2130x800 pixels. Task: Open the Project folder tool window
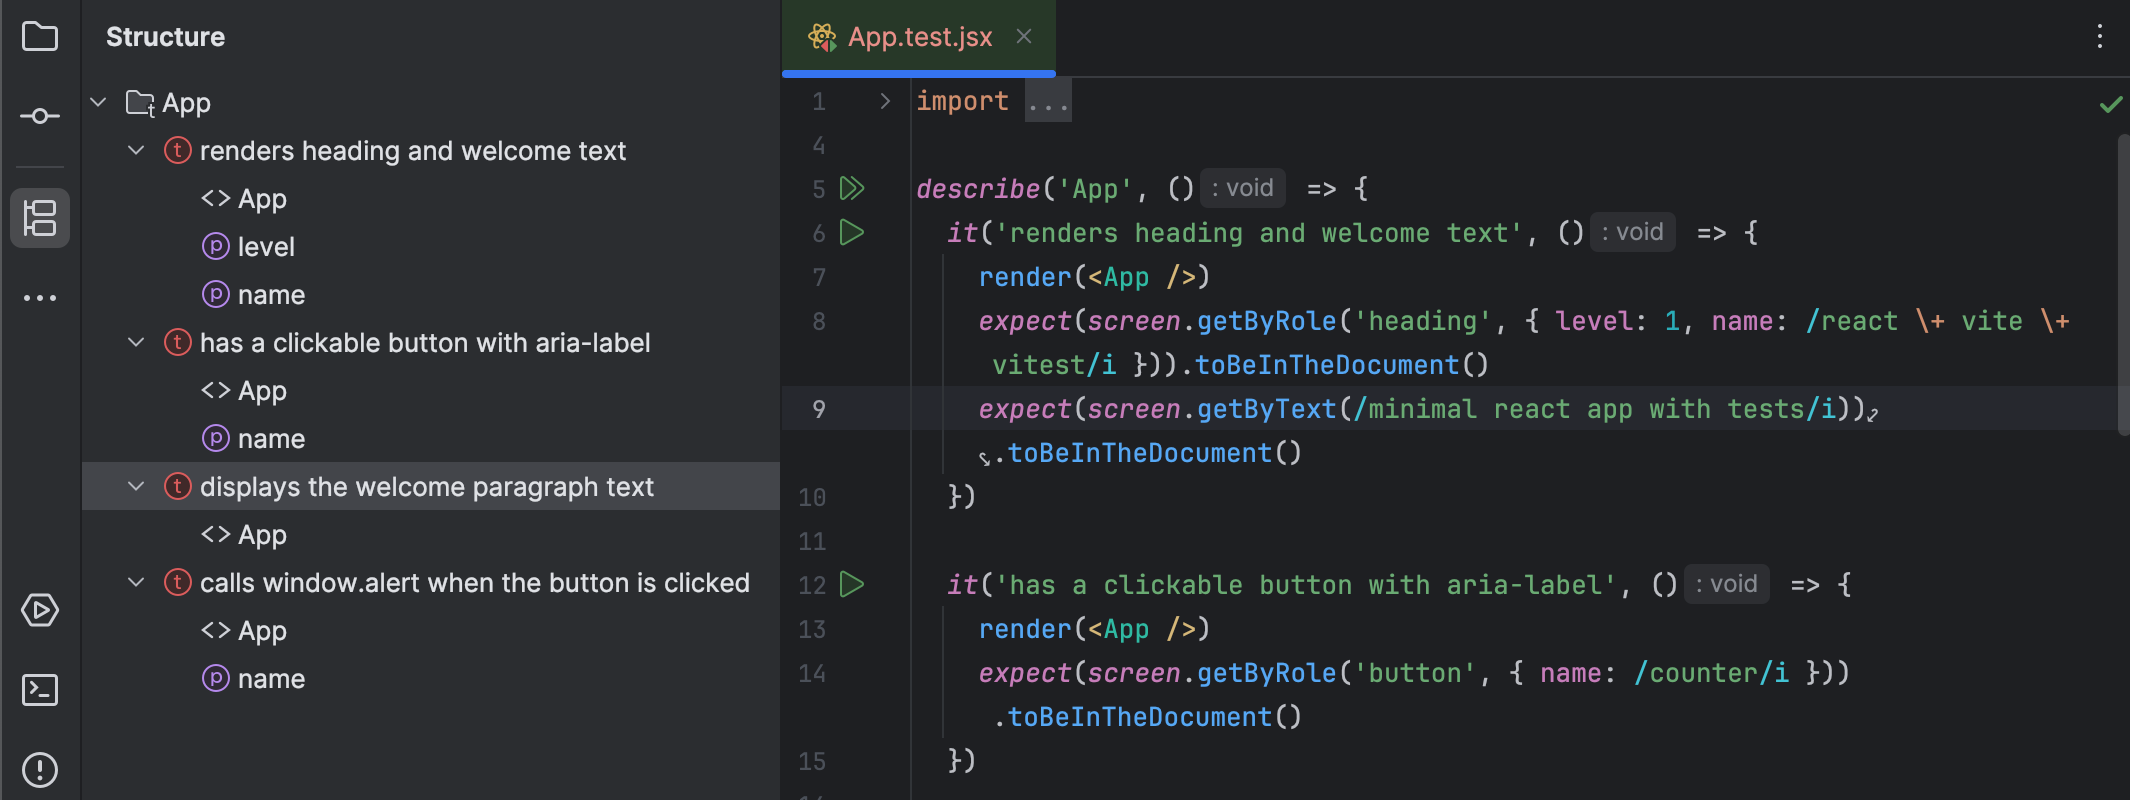click(x=40, y=37)
